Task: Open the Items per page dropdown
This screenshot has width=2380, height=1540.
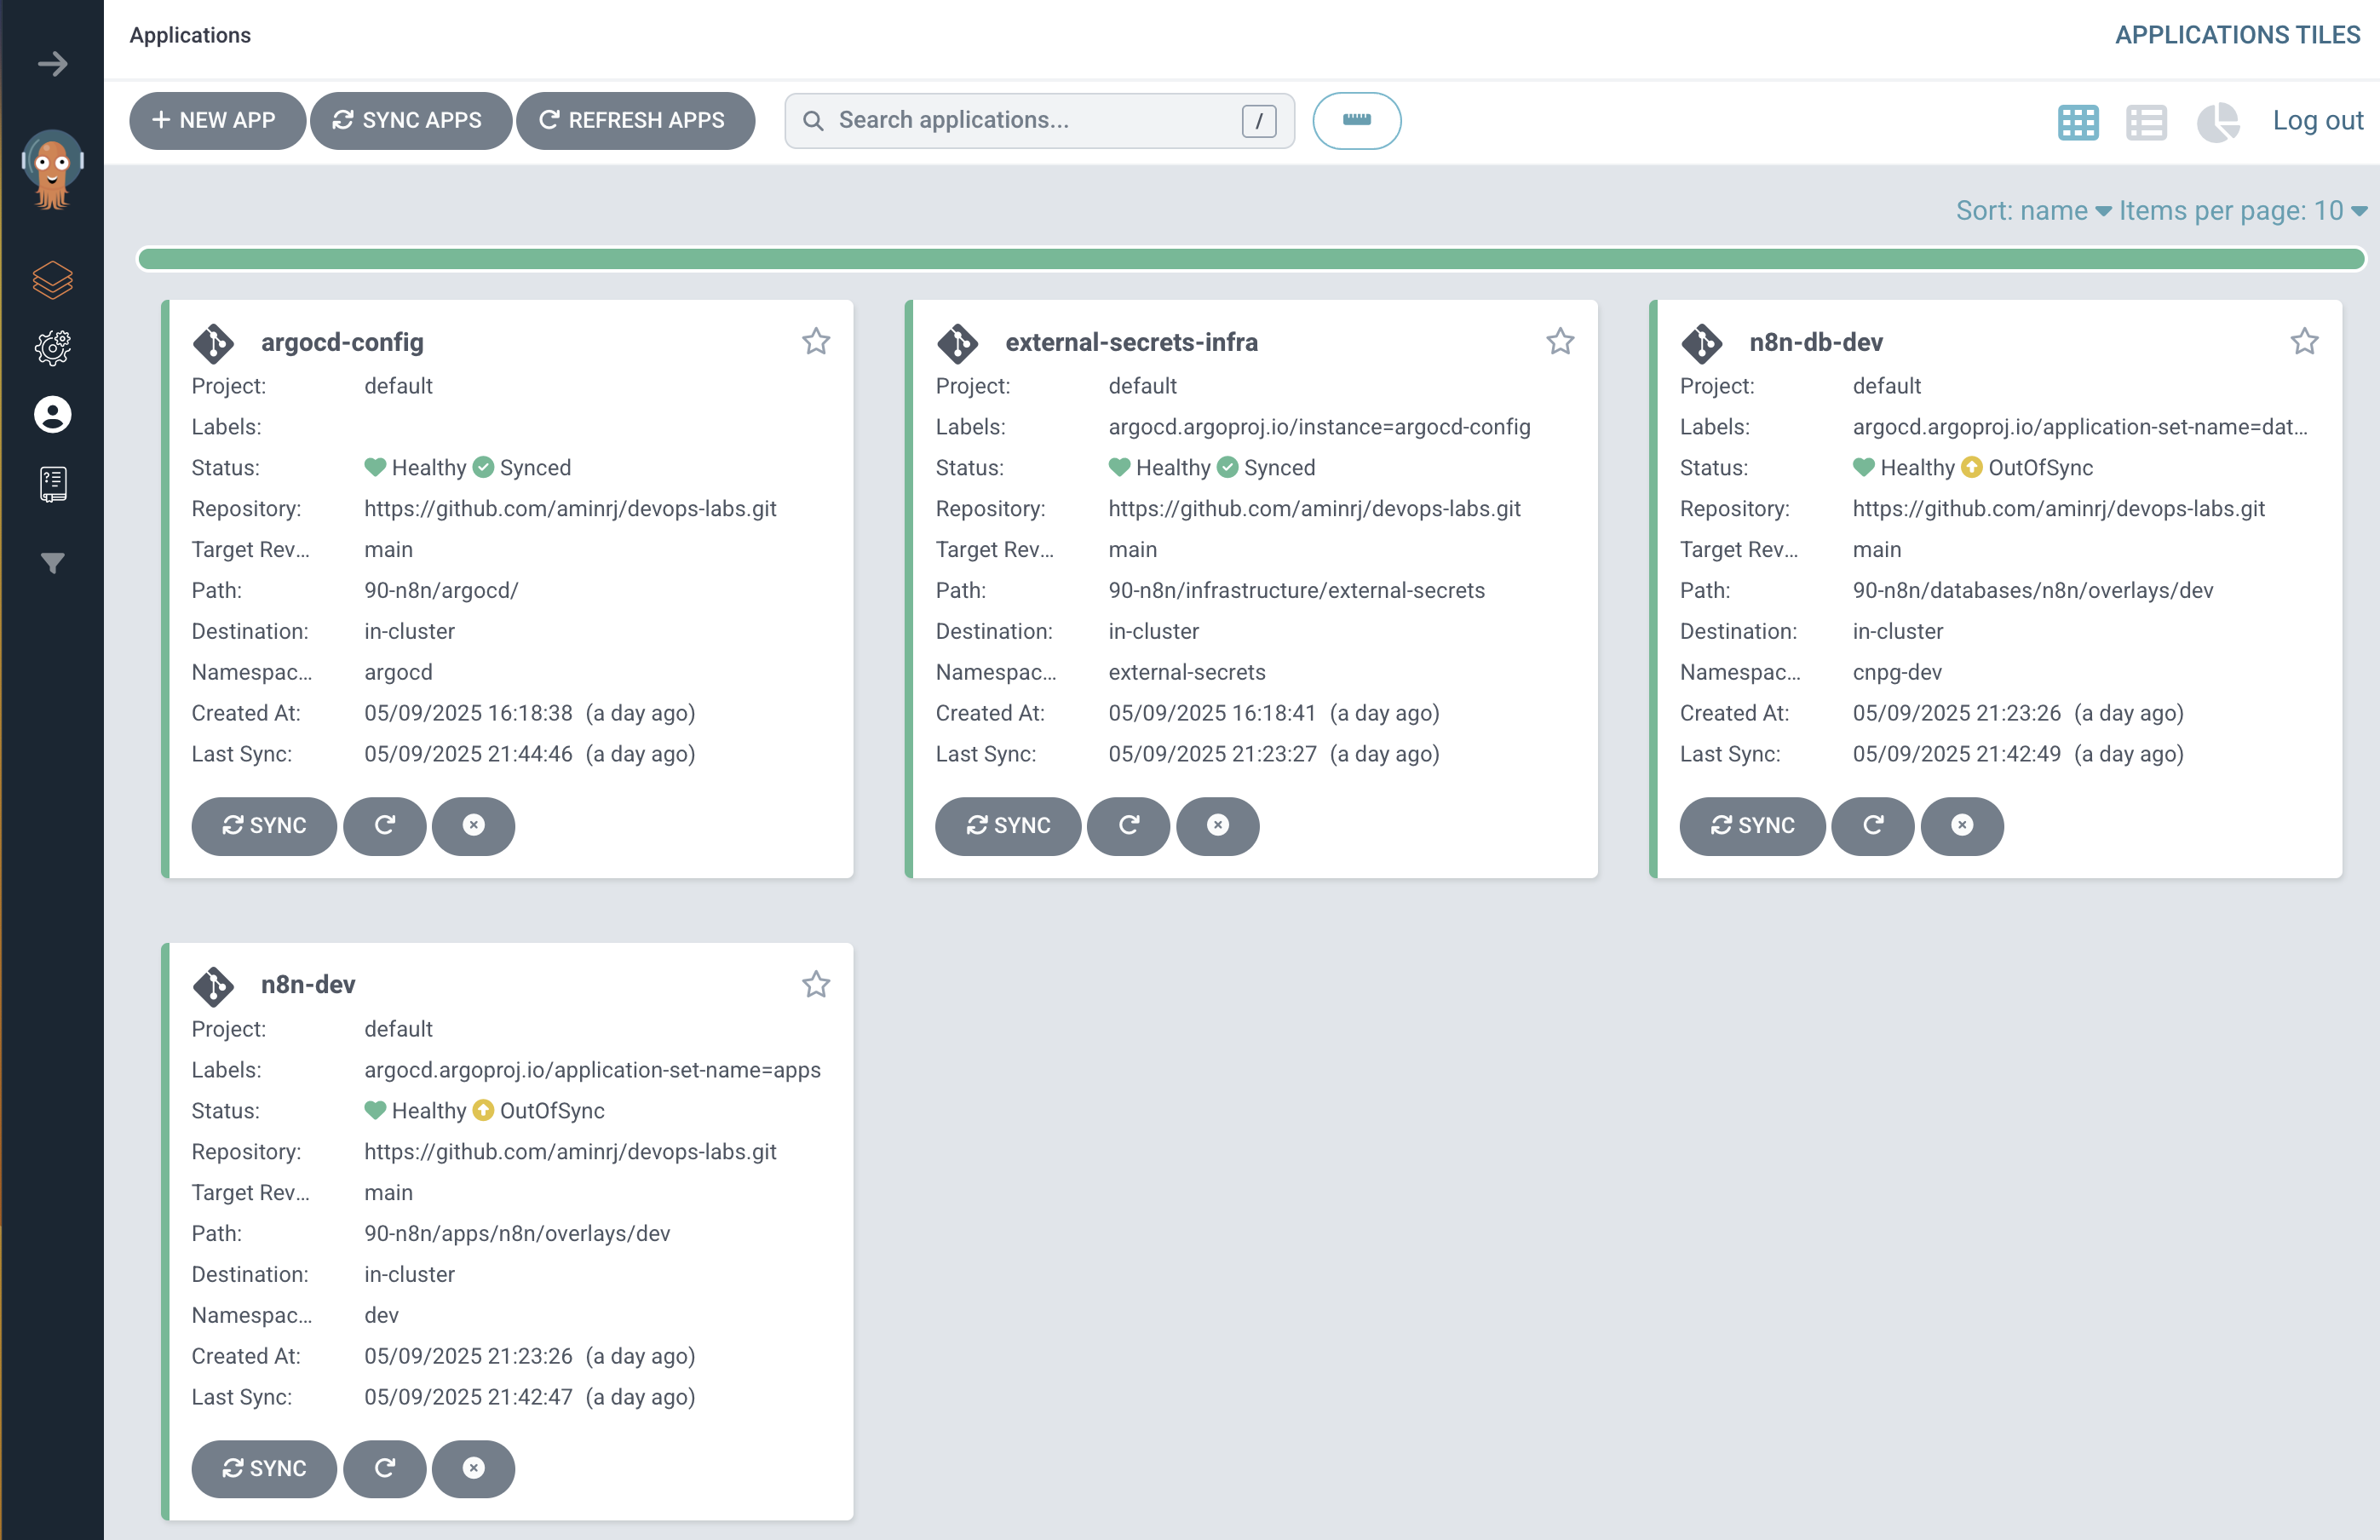Action: [2243, 210]
